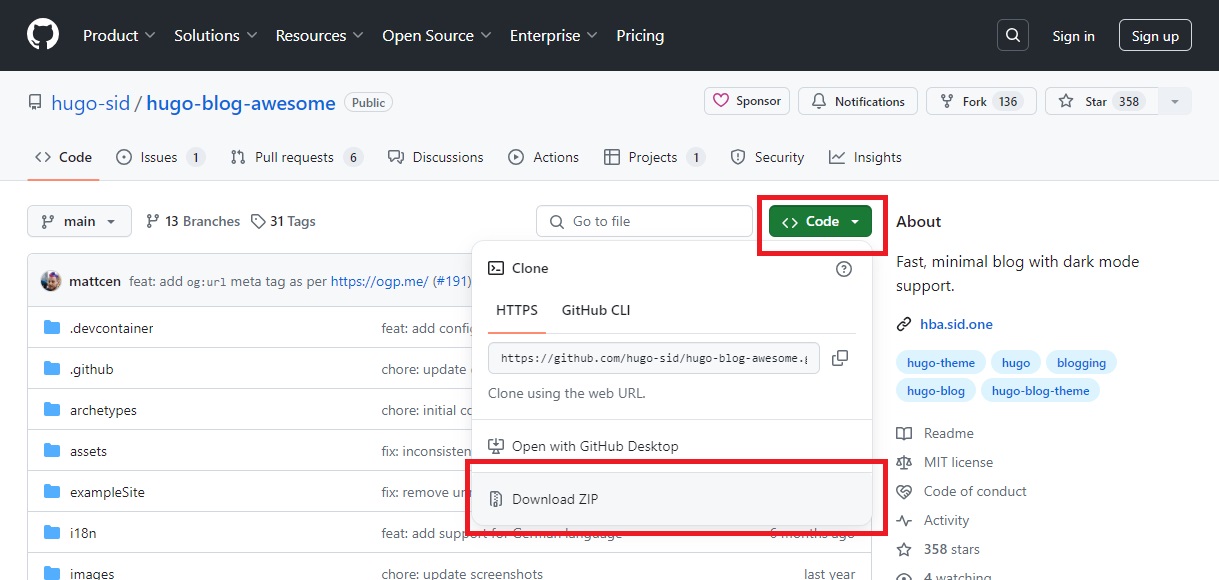Click the .github folder icon

pyautogui.click(x=52, y=369)
